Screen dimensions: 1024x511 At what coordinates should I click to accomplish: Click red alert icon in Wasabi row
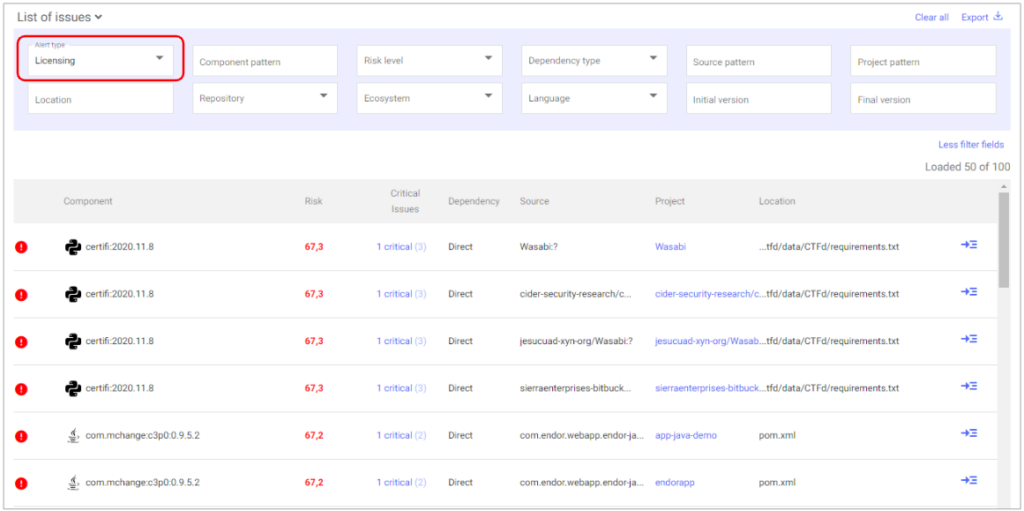pos(22,247)
